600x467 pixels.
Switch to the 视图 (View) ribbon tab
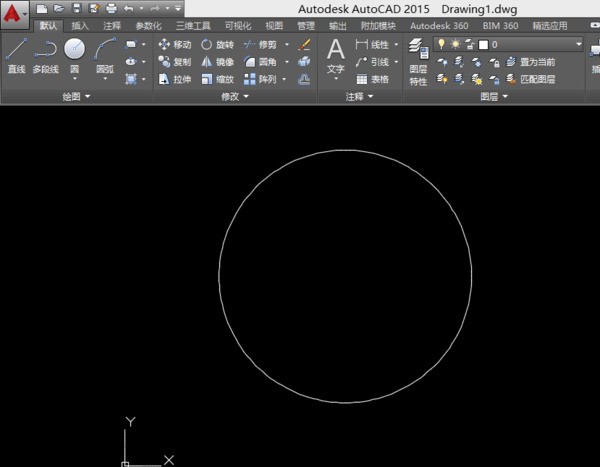[x=274, y=26]
